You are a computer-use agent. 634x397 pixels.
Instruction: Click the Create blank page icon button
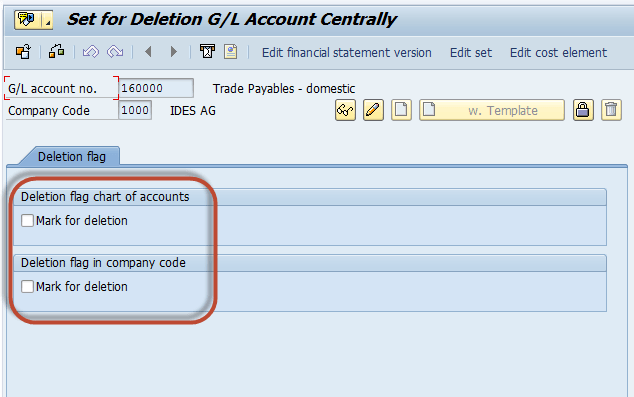401,110
